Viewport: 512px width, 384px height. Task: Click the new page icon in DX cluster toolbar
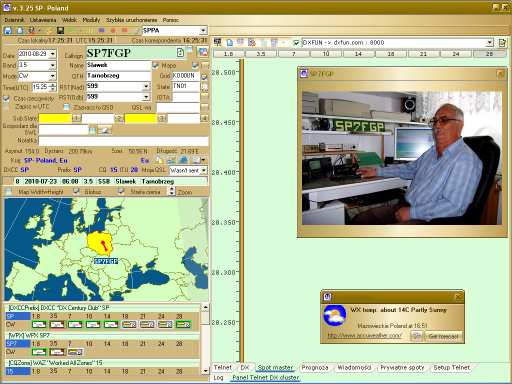(229, 42)
